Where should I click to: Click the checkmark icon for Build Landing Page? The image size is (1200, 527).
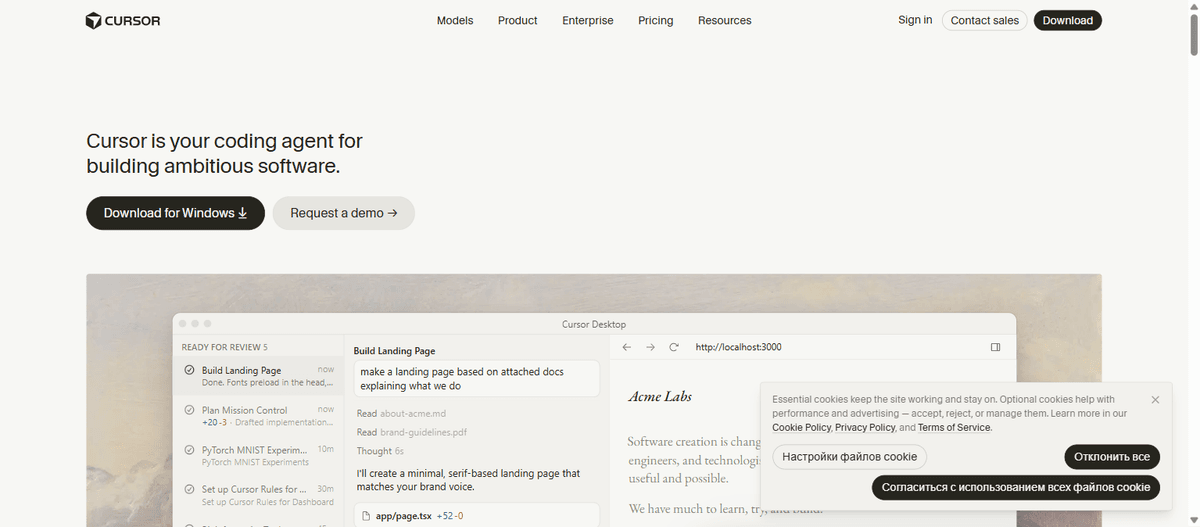coord(189,370)
